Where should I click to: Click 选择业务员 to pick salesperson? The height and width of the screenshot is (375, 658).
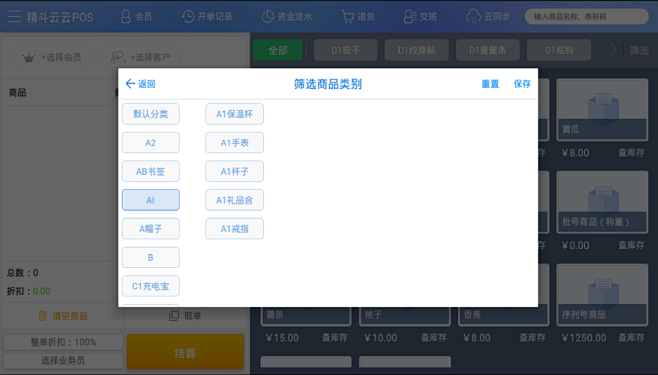pos(63,360)
